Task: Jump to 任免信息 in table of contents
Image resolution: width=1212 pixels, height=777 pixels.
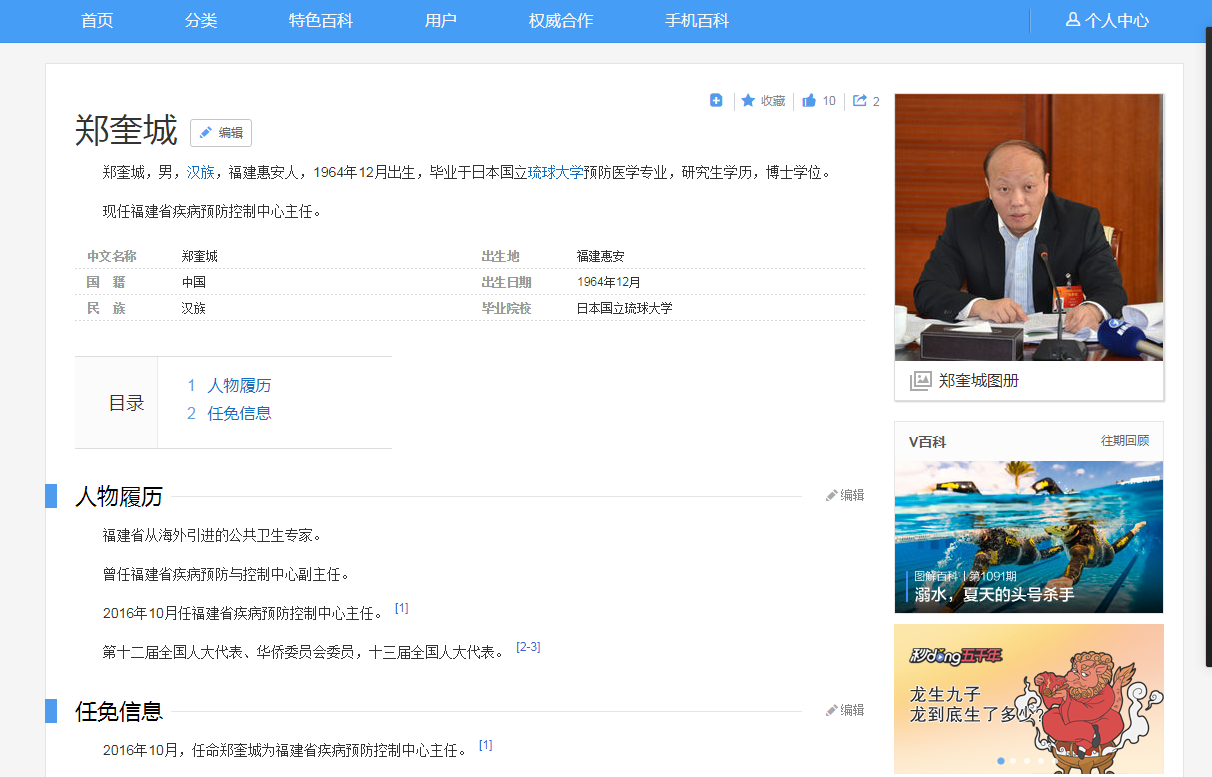Action: [x=239, y=413]
